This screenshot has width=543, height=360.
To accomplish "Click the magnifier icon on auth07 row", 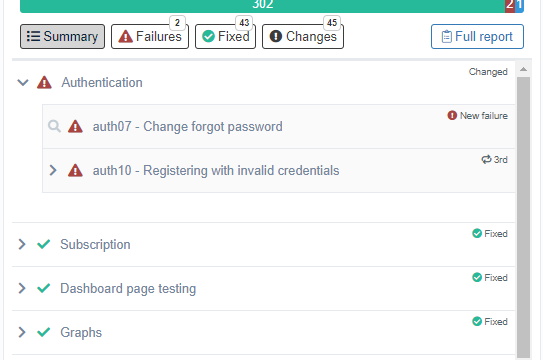I will pos(54,126).
